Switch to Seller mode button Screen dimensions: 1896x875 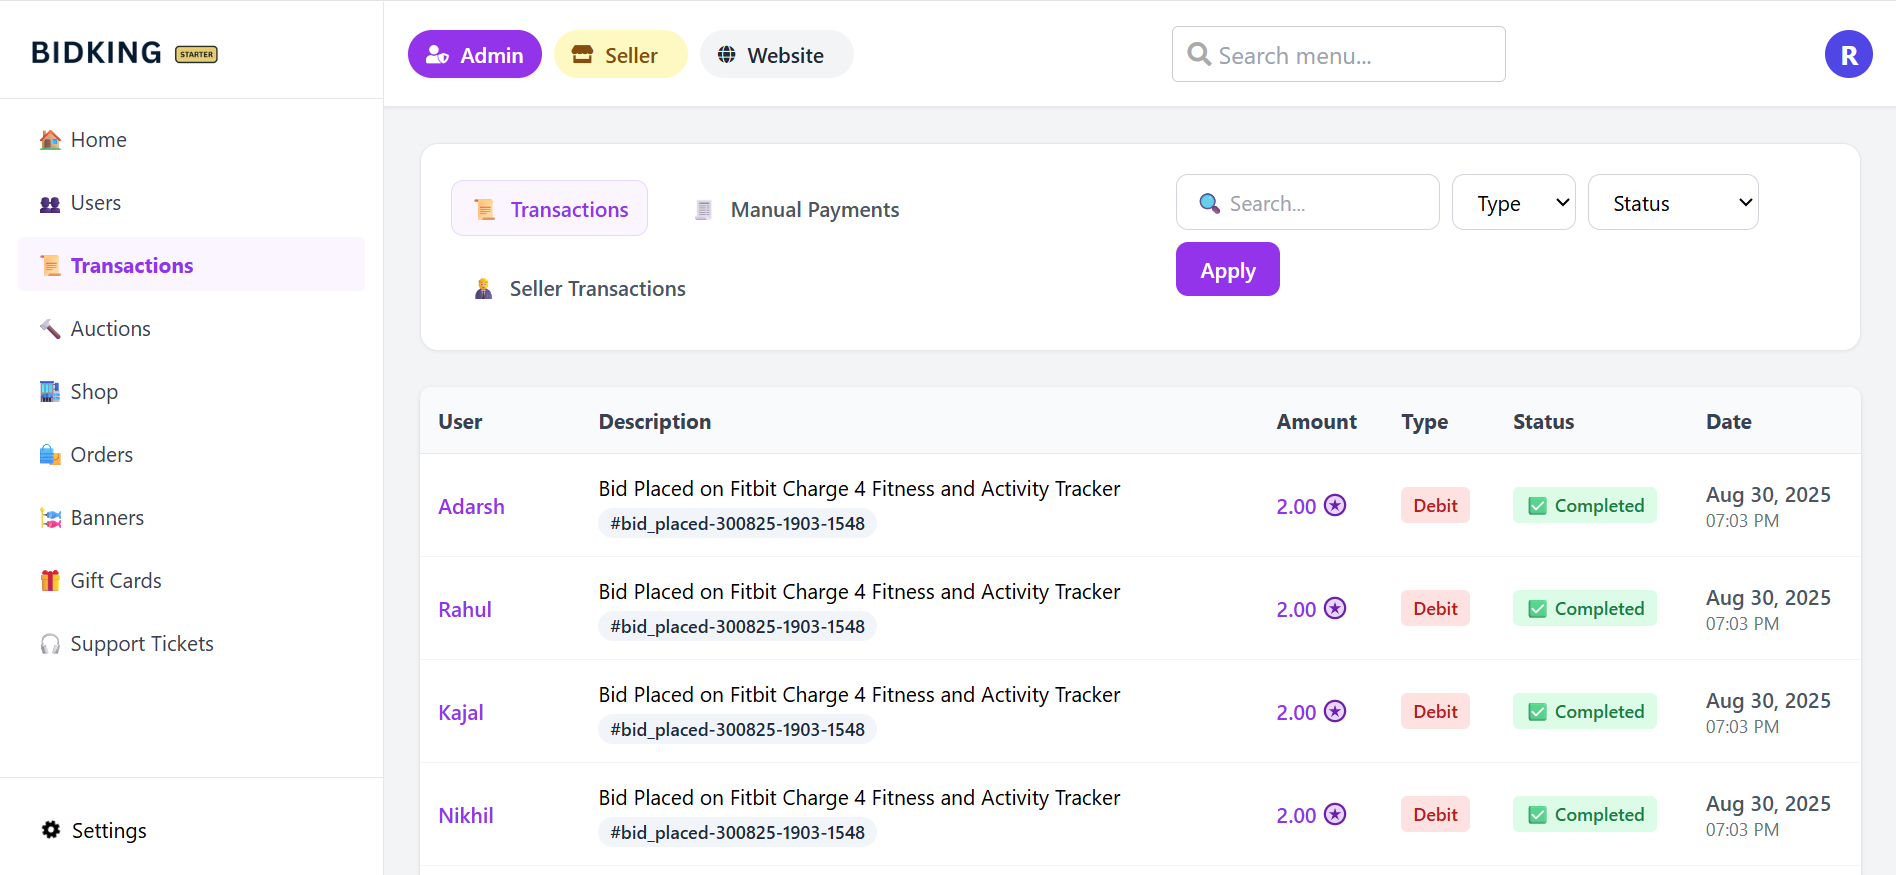pos(620,55)
